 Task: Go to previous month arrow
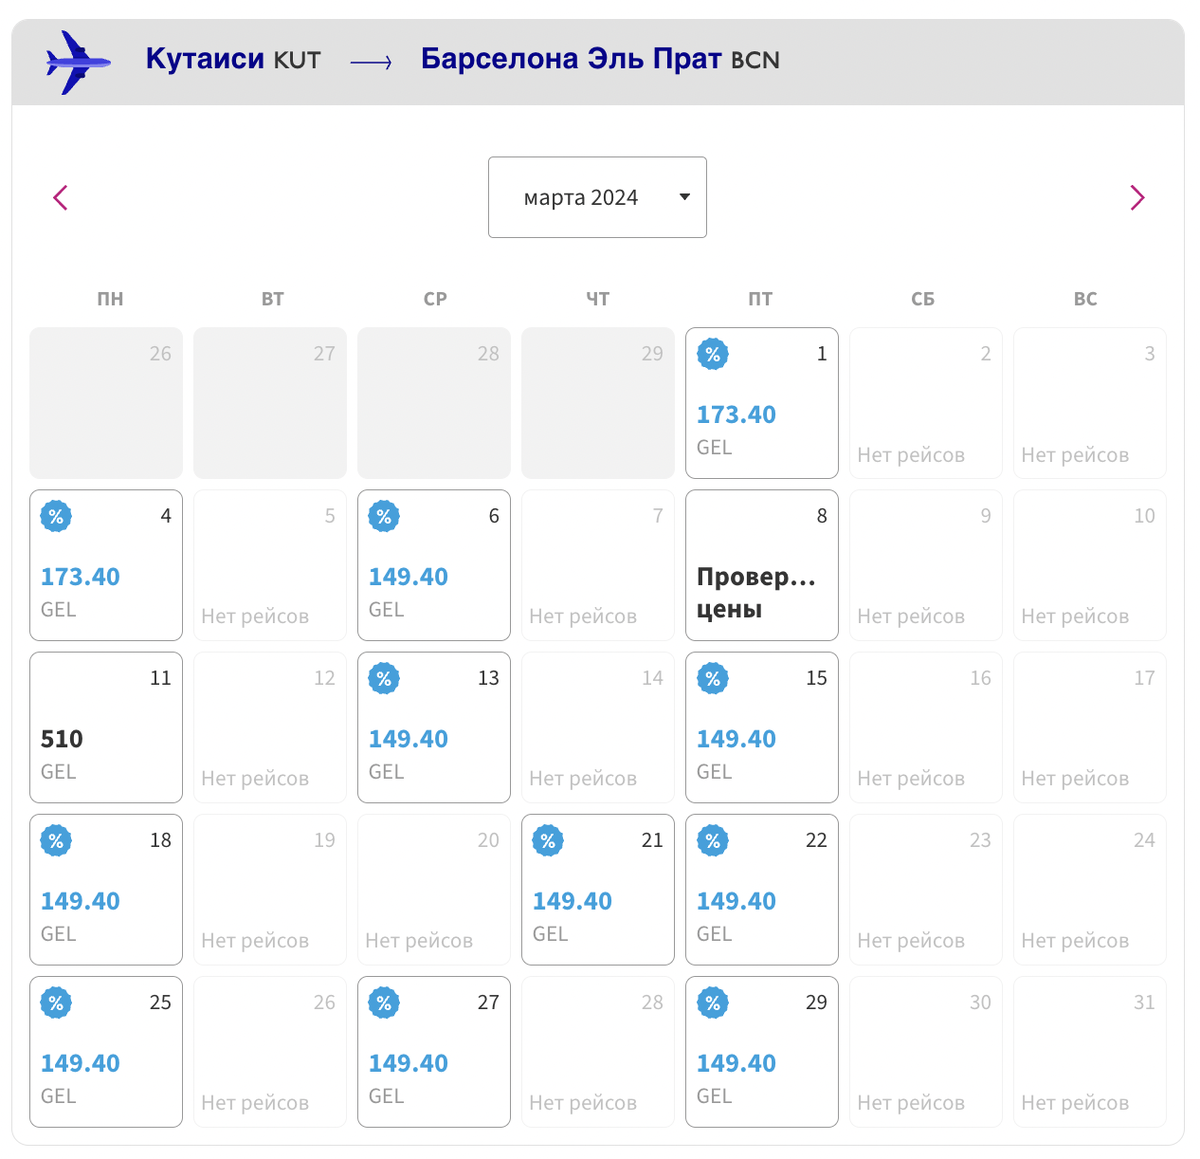point(60,198)
